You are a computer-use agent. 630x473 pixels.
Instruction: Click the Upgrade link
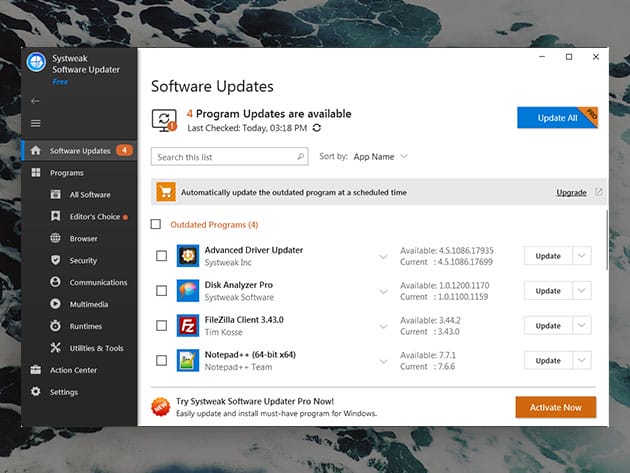[571, 192]
